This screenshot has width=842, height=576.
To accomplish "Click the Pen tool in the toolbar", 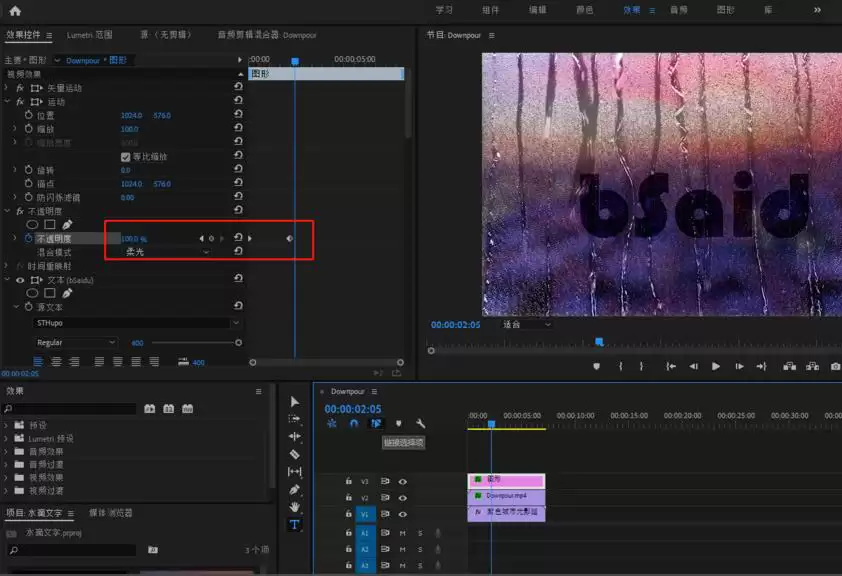I will (294, 489).
